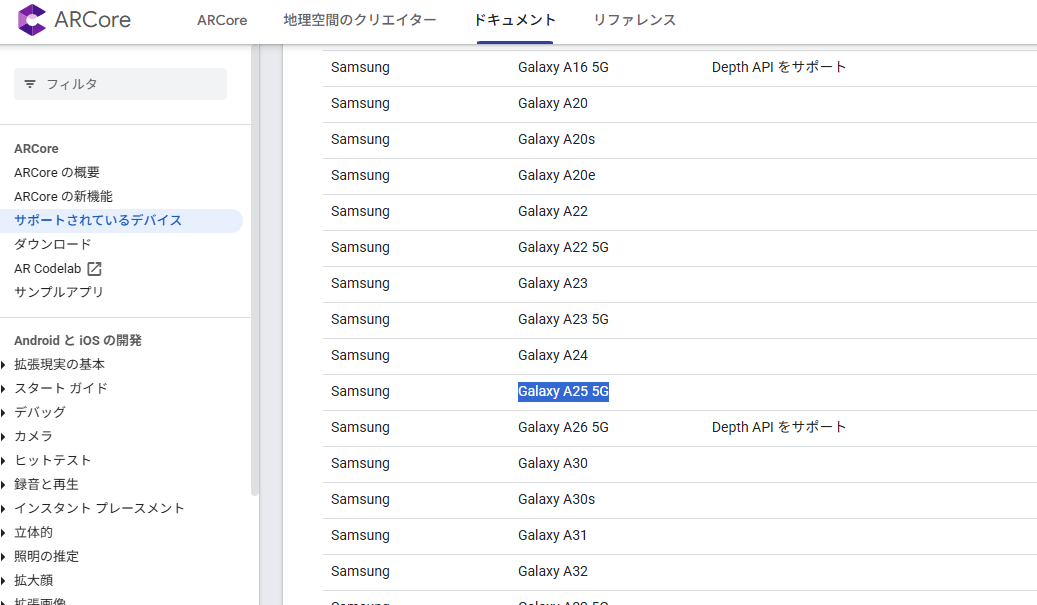Focus the フィルタ input field
This screenshot has height=605, width=1037.
130,84
